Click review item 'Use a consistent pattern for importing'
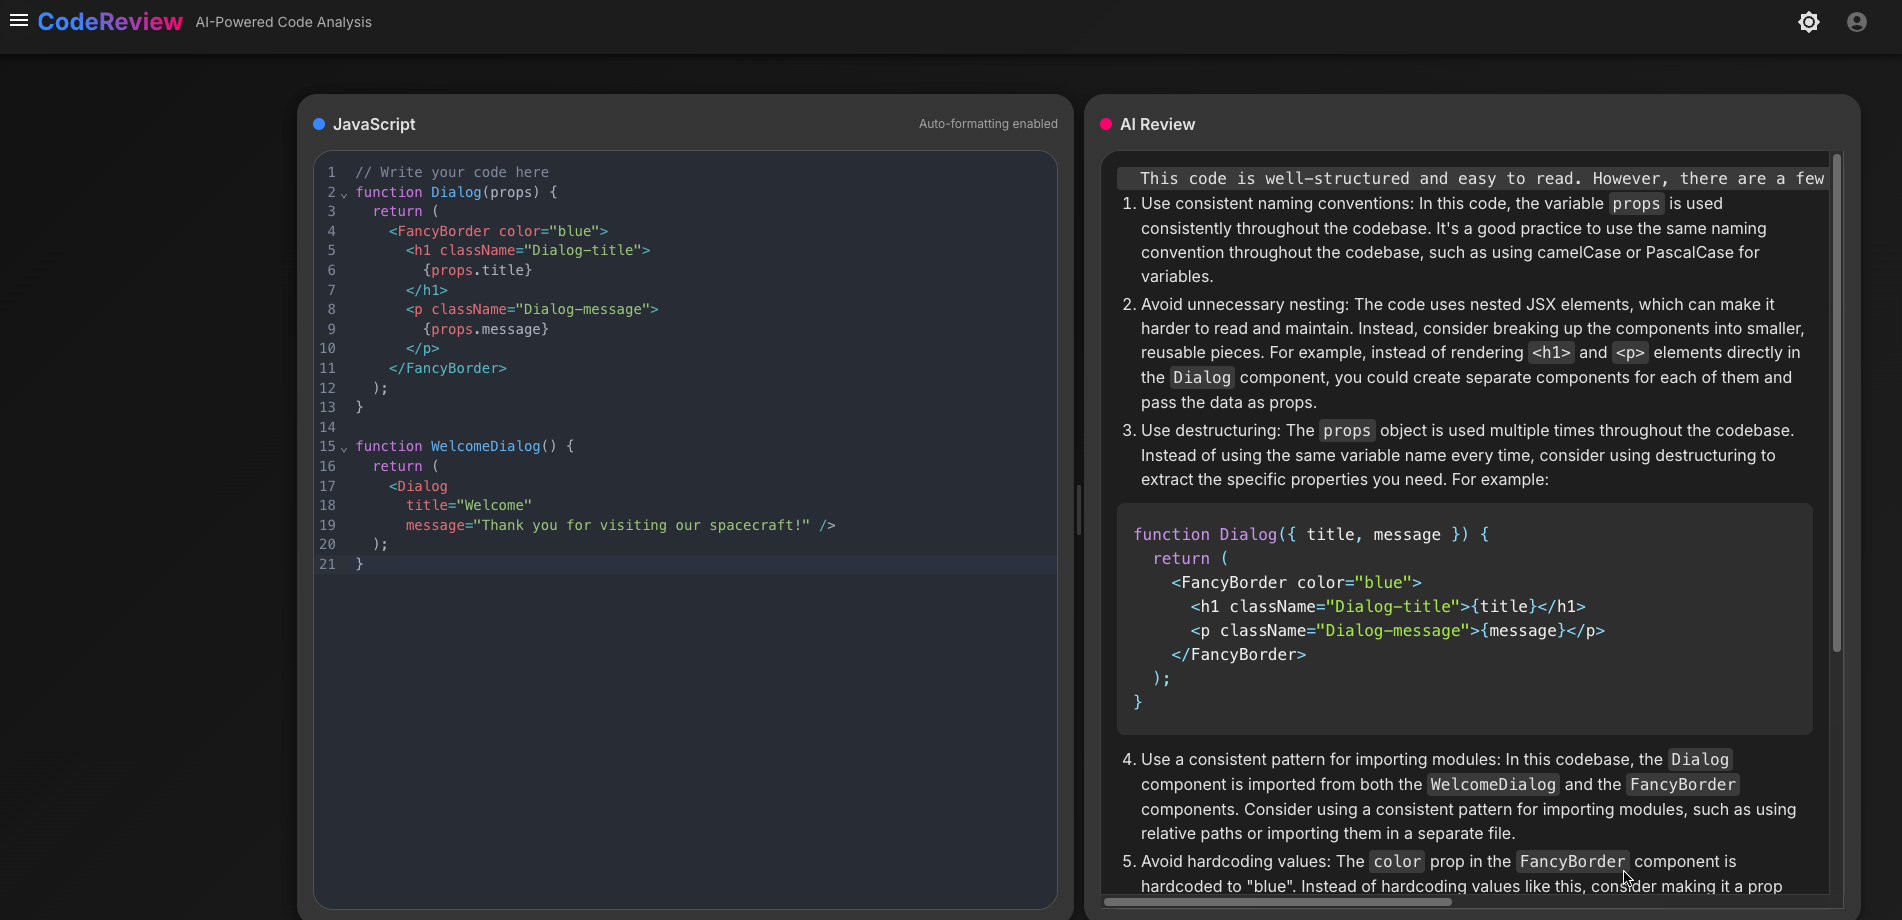 [1320, 759]
